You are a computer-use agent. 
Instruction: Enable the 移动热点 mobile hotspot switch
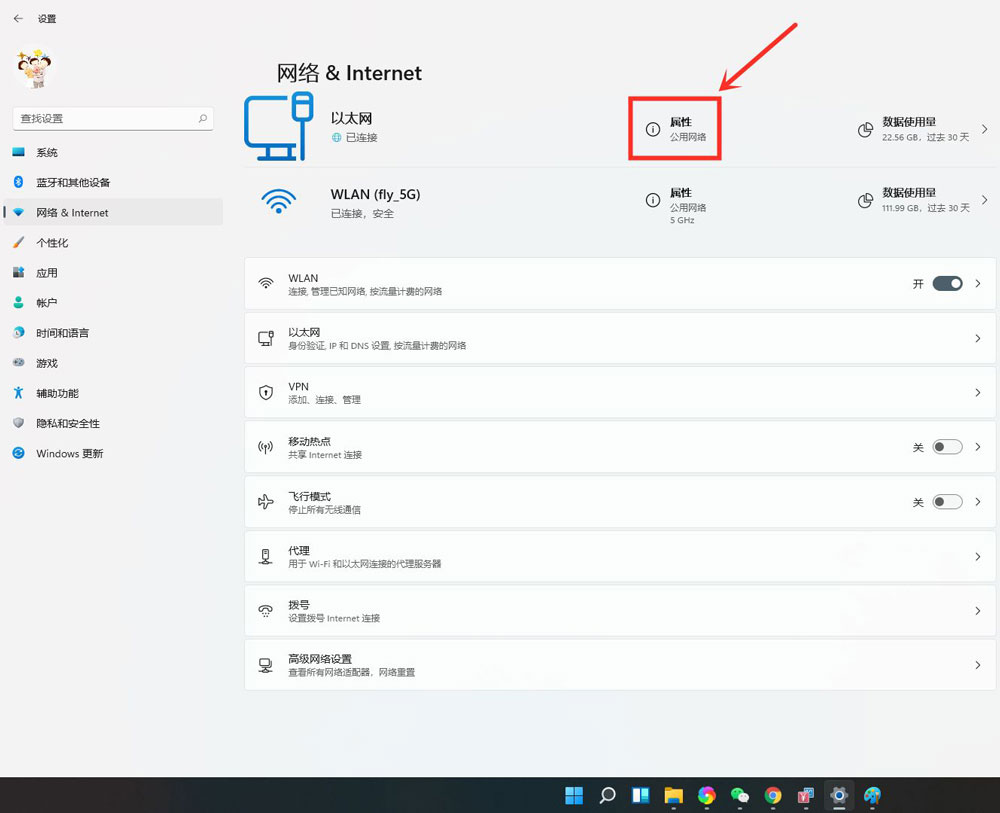948,446
